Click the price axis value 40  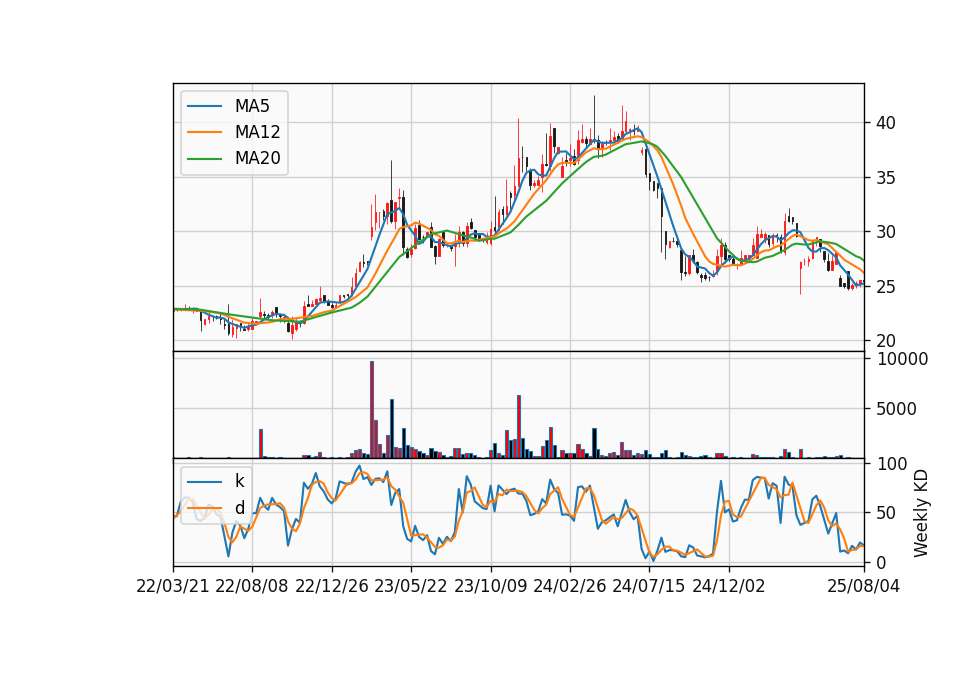885,123
